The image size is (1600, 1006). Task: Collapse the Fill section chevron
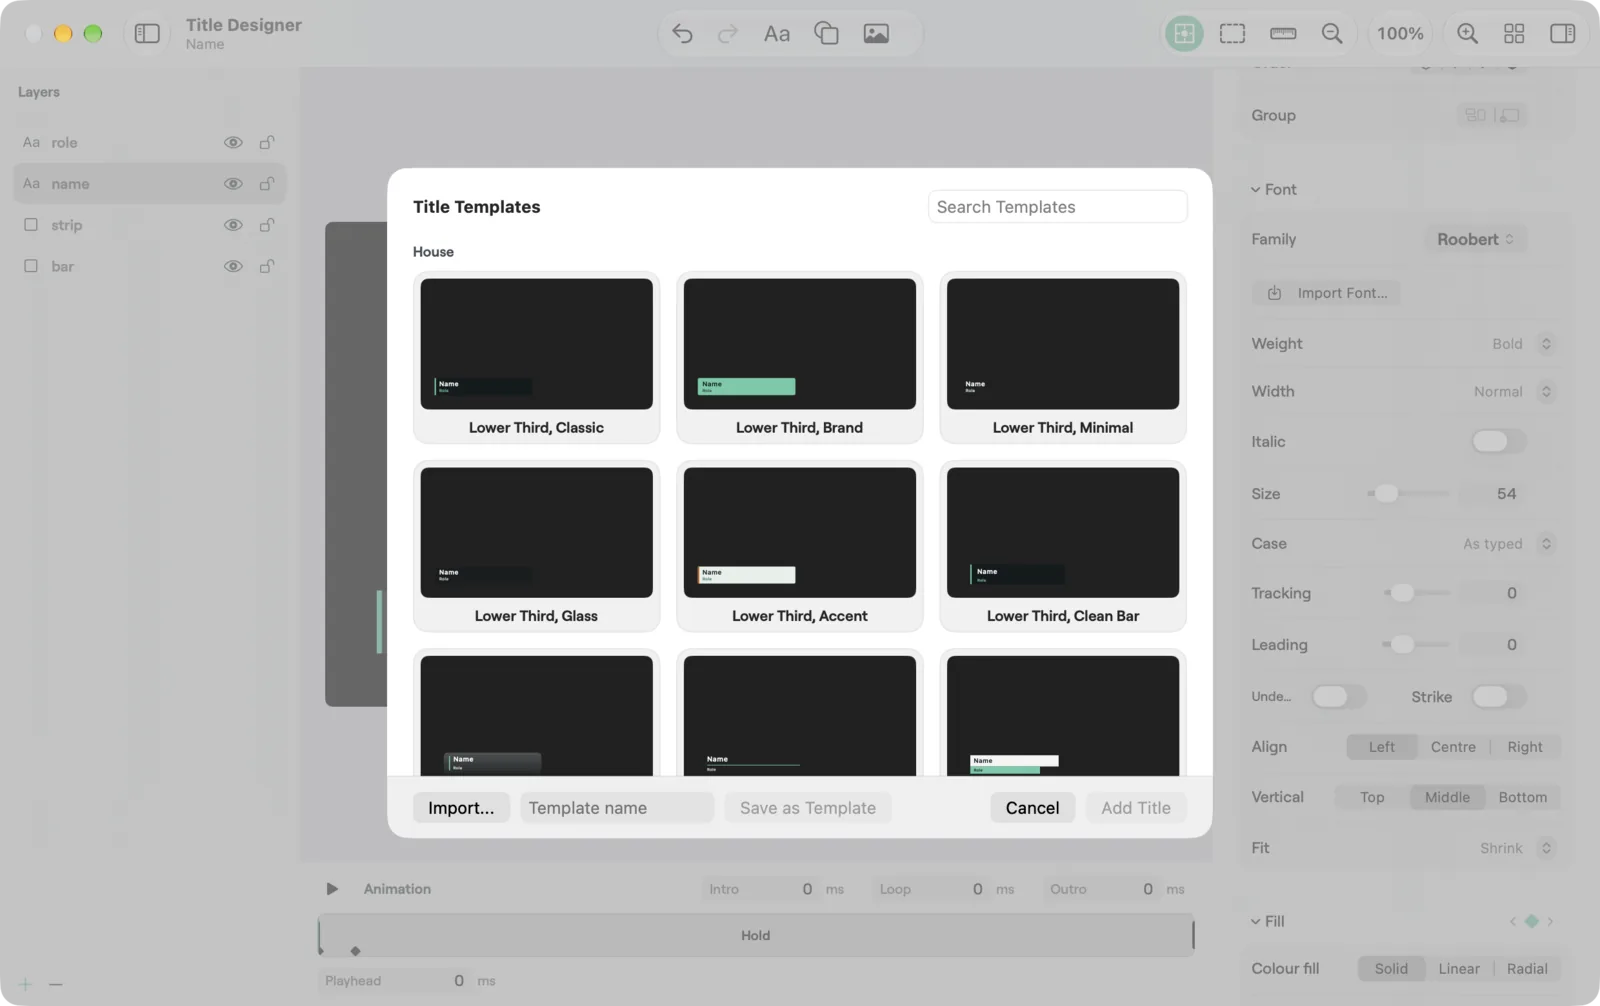(x=1255, y=921)
